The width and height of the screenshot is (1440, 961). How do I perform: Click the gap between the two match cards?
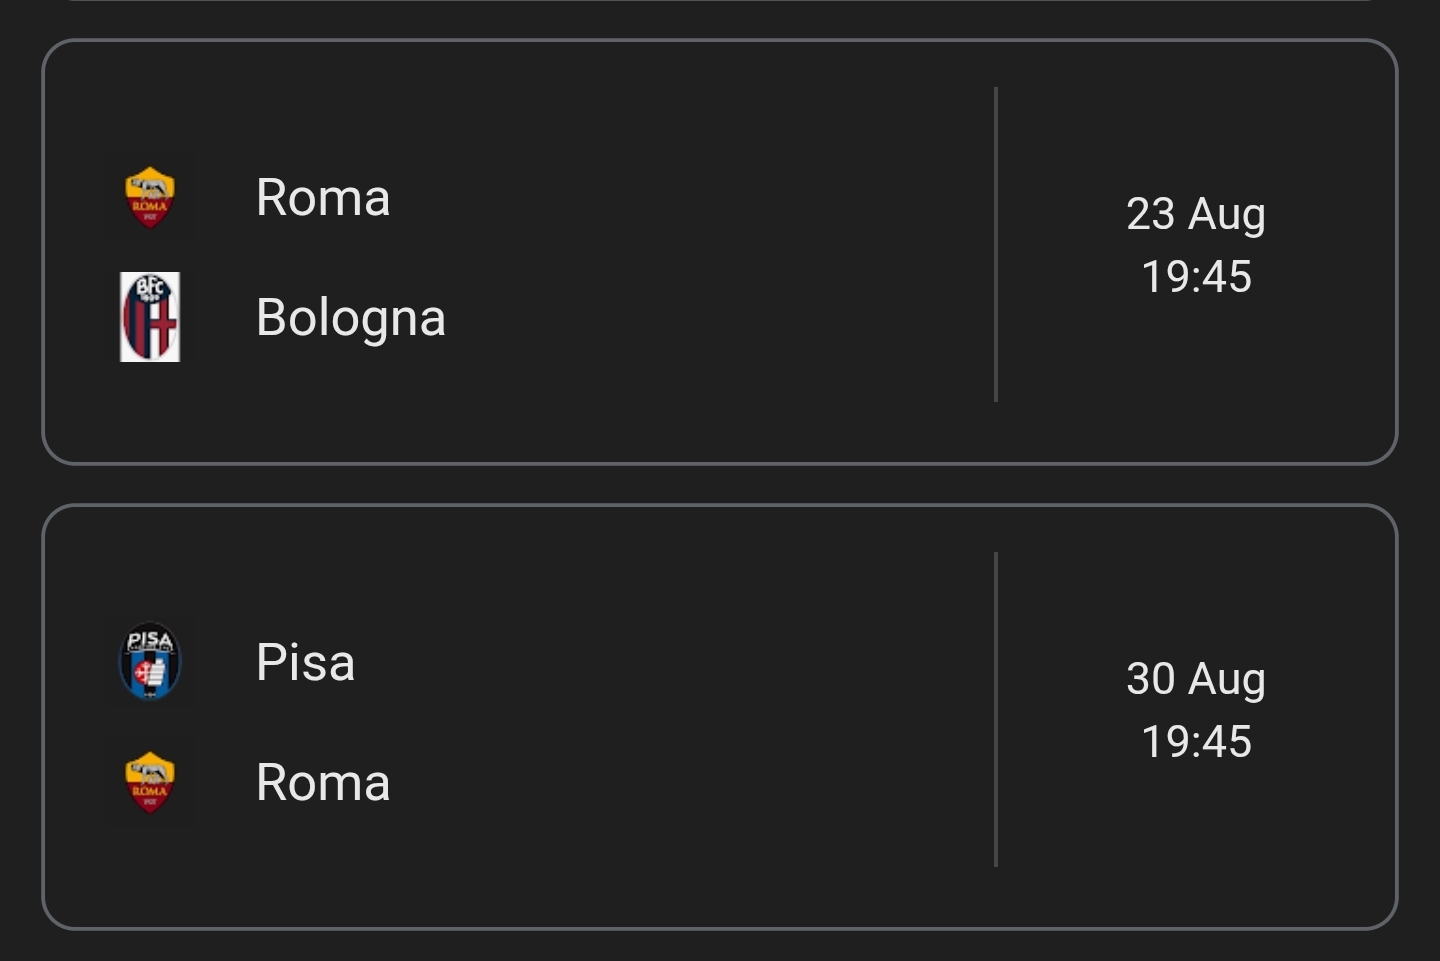[x=719, y=485]
